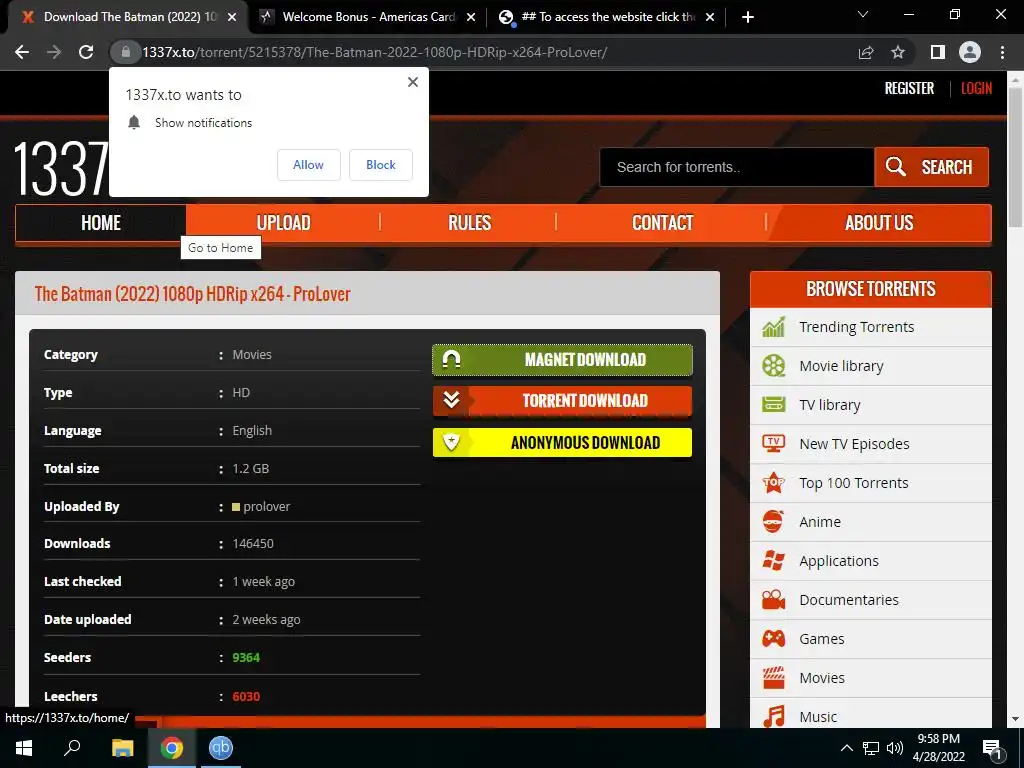Click the New TV Episodes icon
Image resolution: width=1024 pixels, height=768 pixels.
coord(774,444)
